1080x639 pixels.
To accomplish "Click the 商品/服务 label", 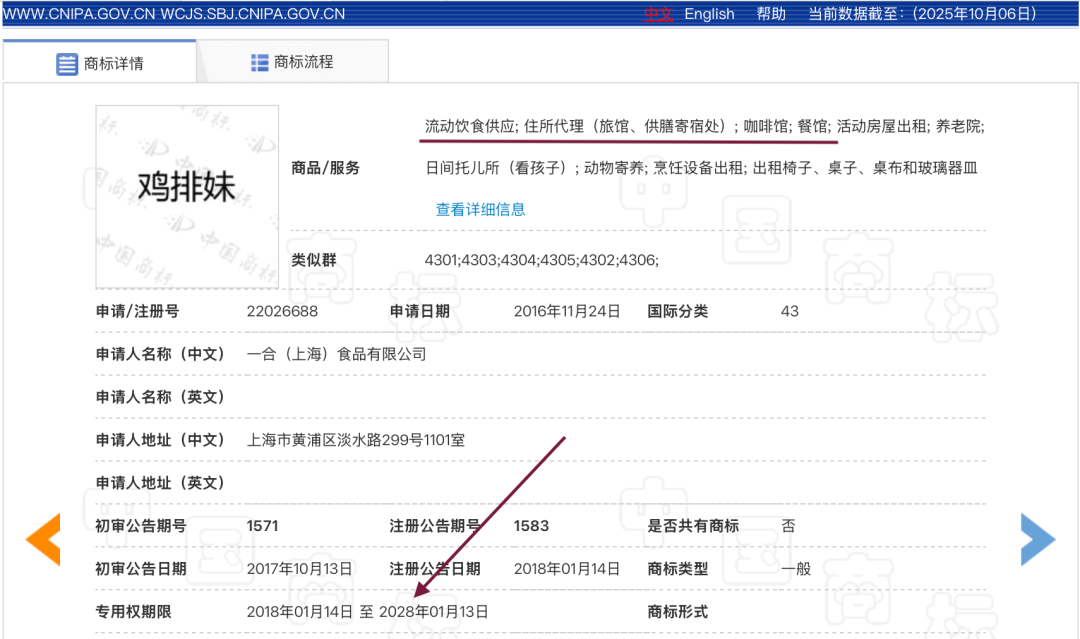I will tap(325, 168).
